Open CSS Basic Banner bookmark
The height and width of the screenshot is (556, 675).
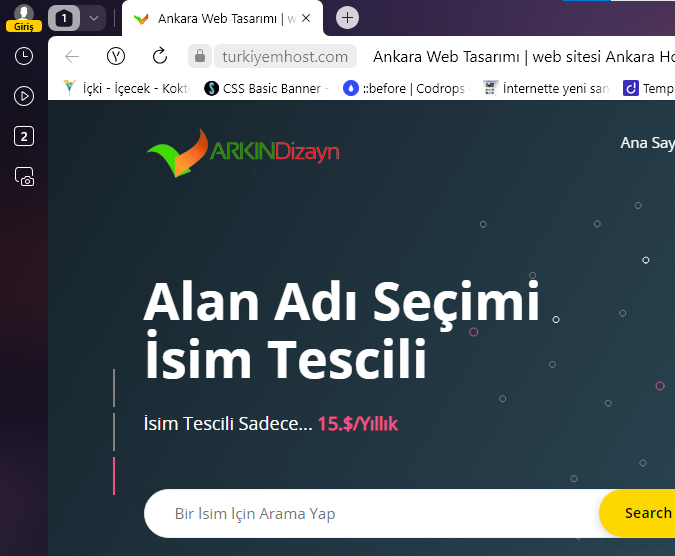tap(266, 88)
